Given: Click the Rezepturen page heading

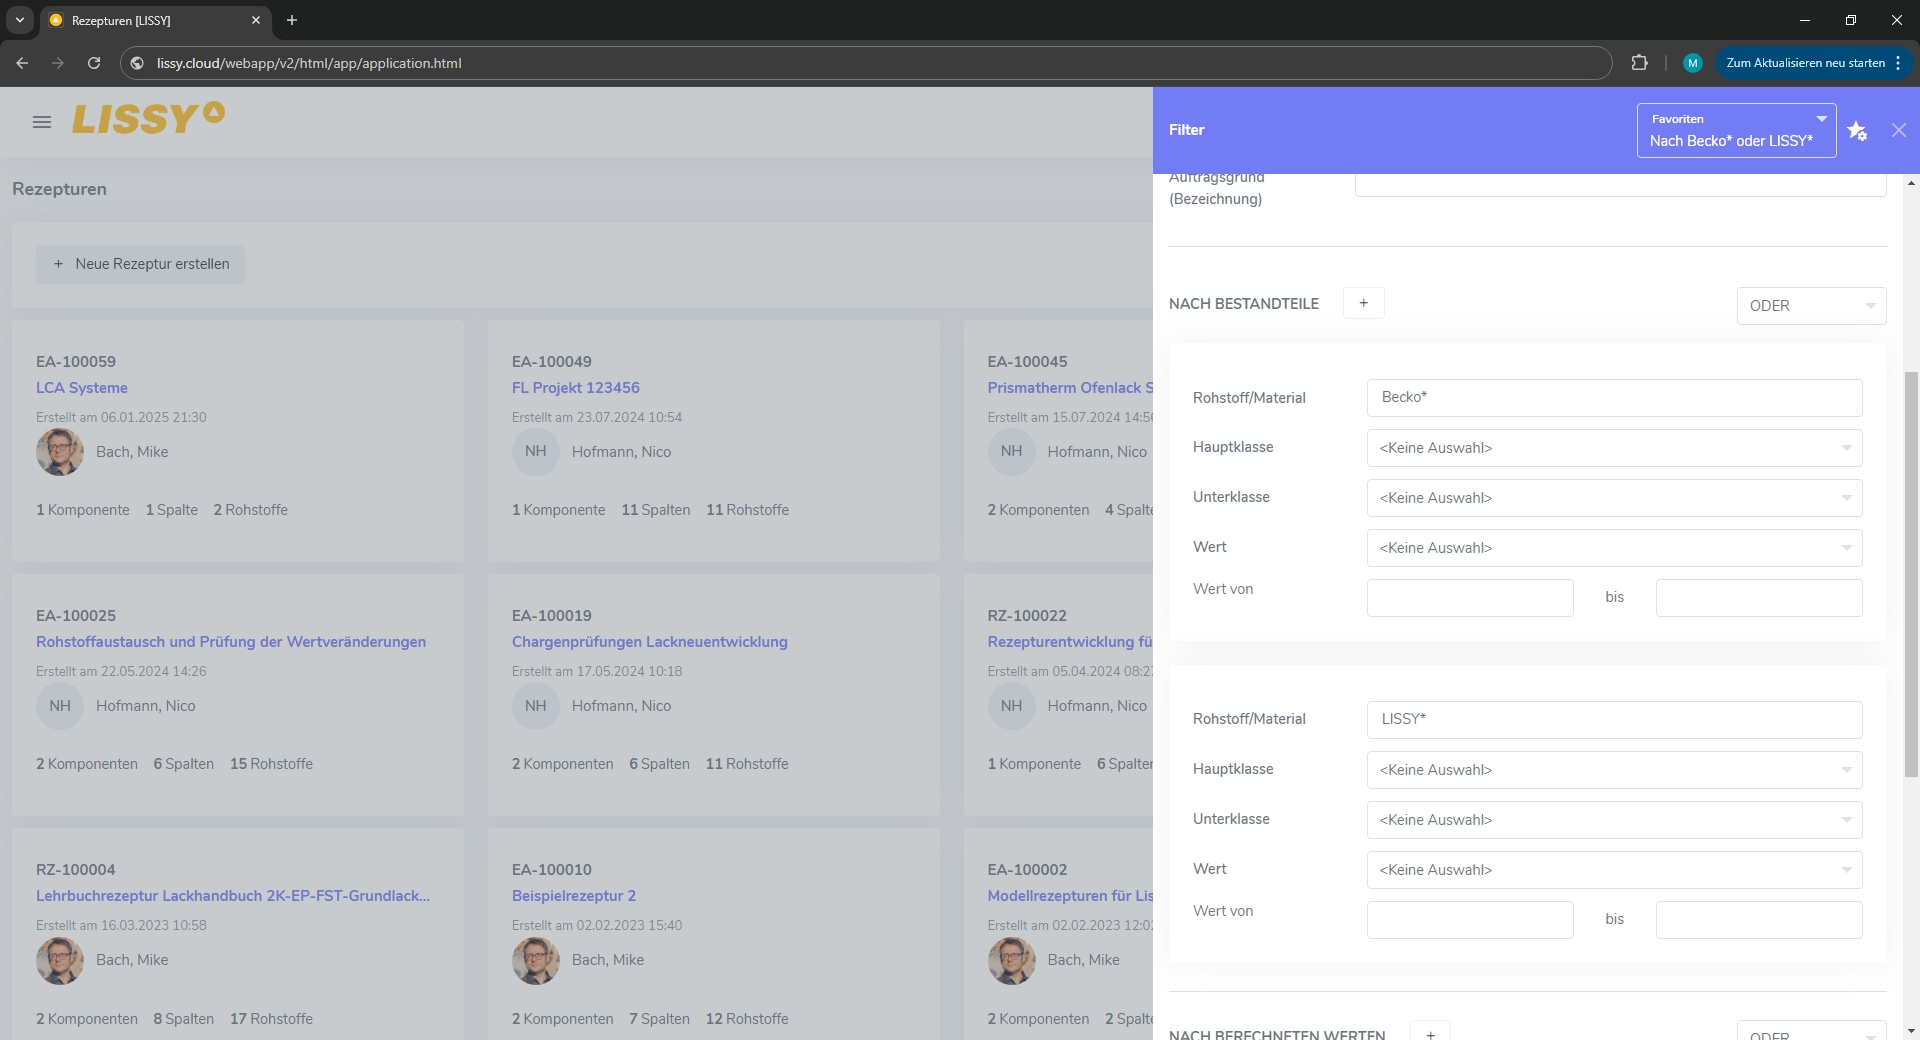Looking at the screenshot, I should (59, 189).
